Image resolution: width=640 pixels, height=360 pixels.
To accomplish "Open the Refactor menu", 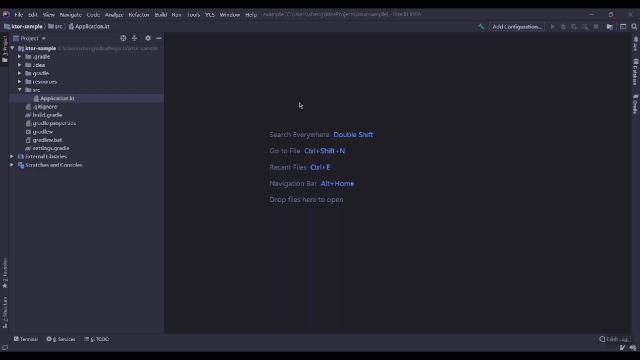I will (x=139, y=15).
